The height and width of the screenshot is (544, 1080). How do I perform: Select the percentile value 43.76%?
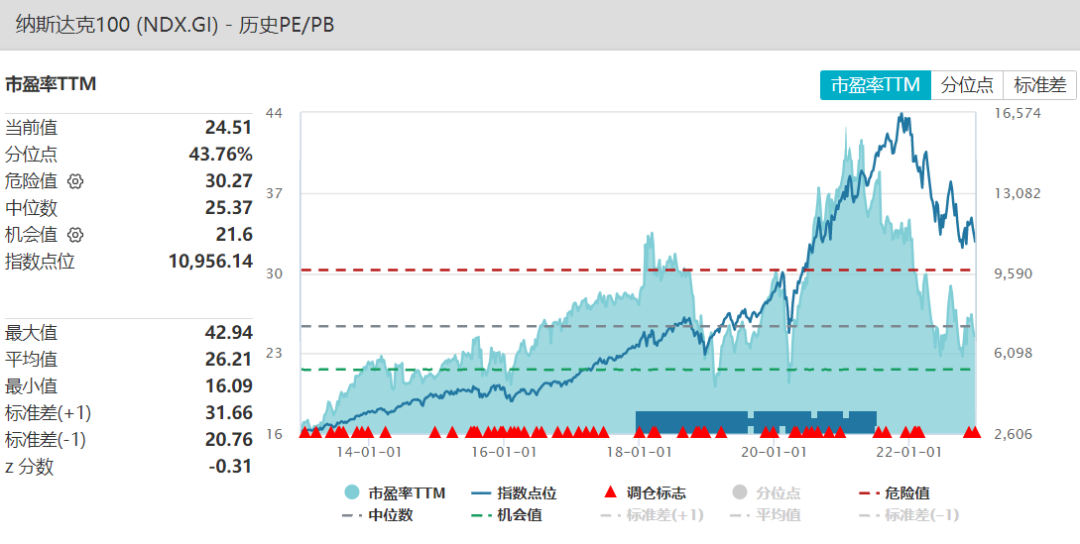point(220,154)
